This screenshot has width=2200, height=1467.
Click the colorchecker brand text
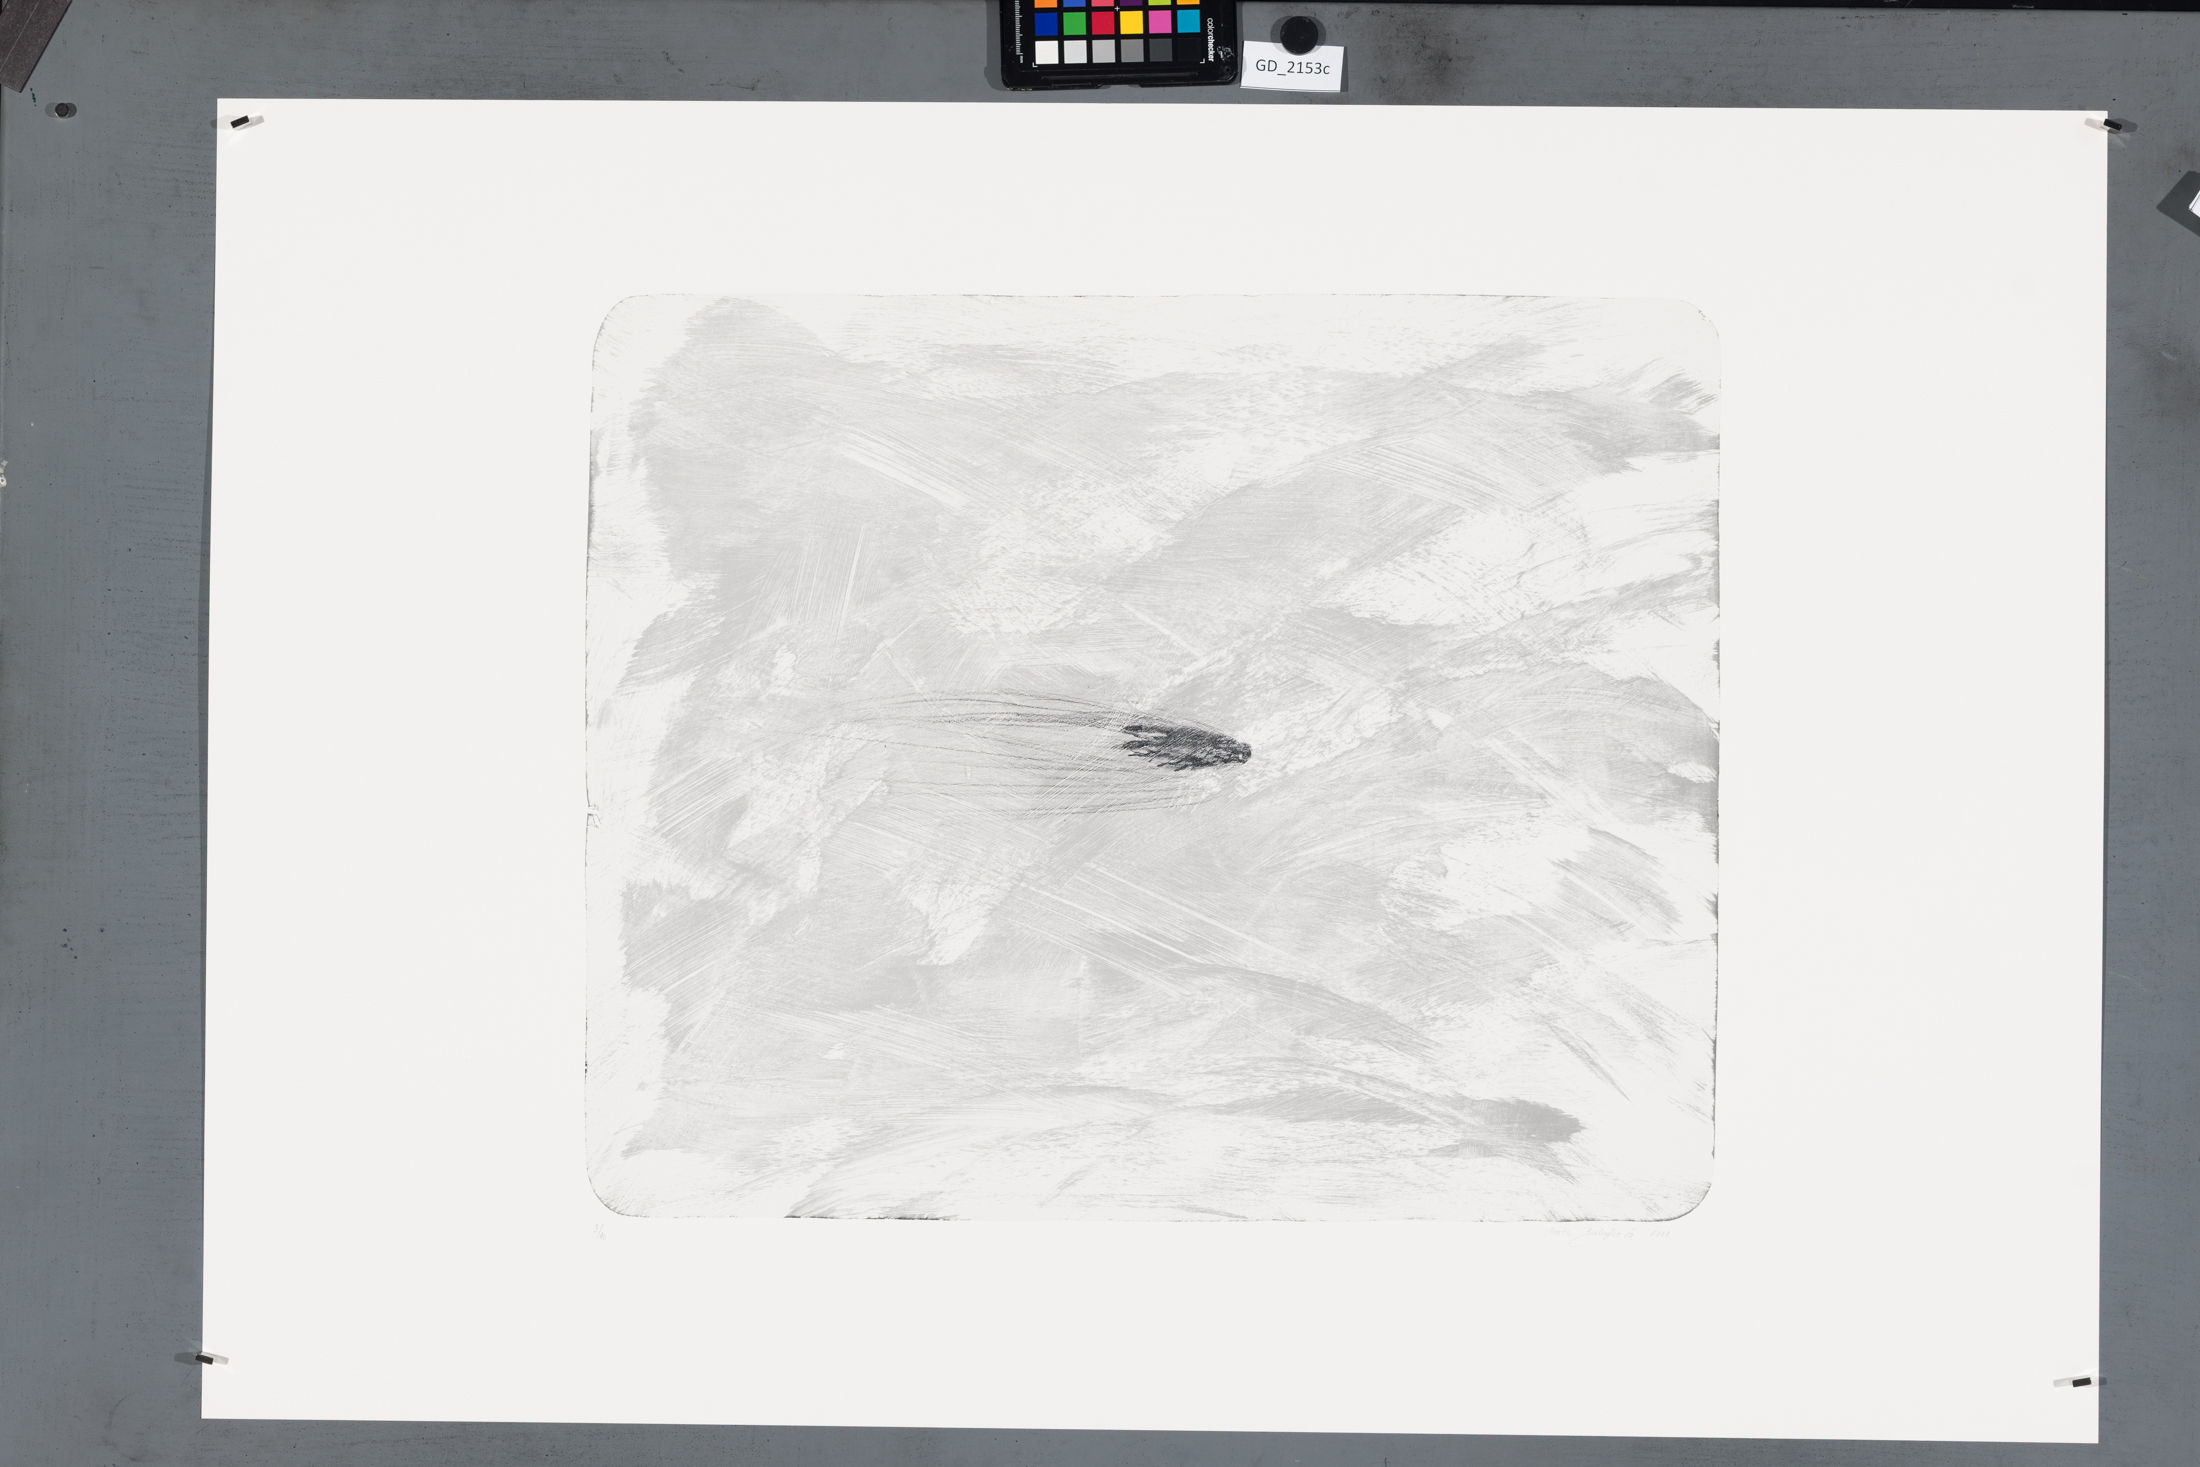coord(1210,38)
